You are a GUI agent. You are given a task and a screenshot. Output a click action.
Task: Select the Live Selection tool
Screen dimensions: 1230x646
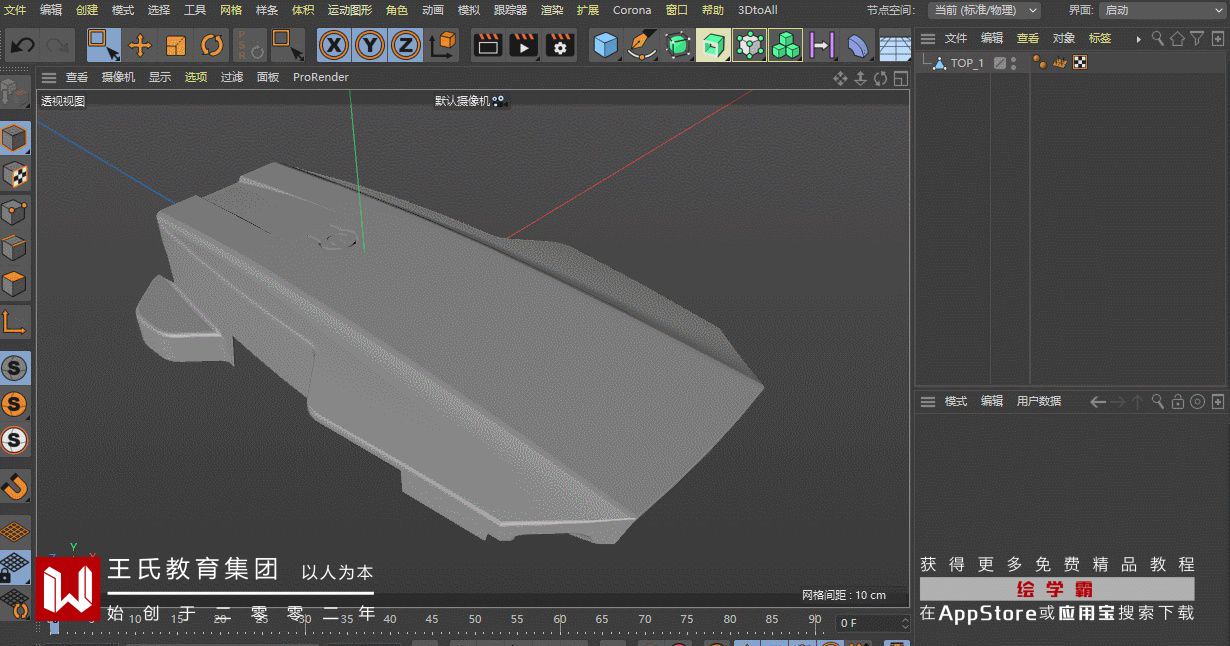103,45
